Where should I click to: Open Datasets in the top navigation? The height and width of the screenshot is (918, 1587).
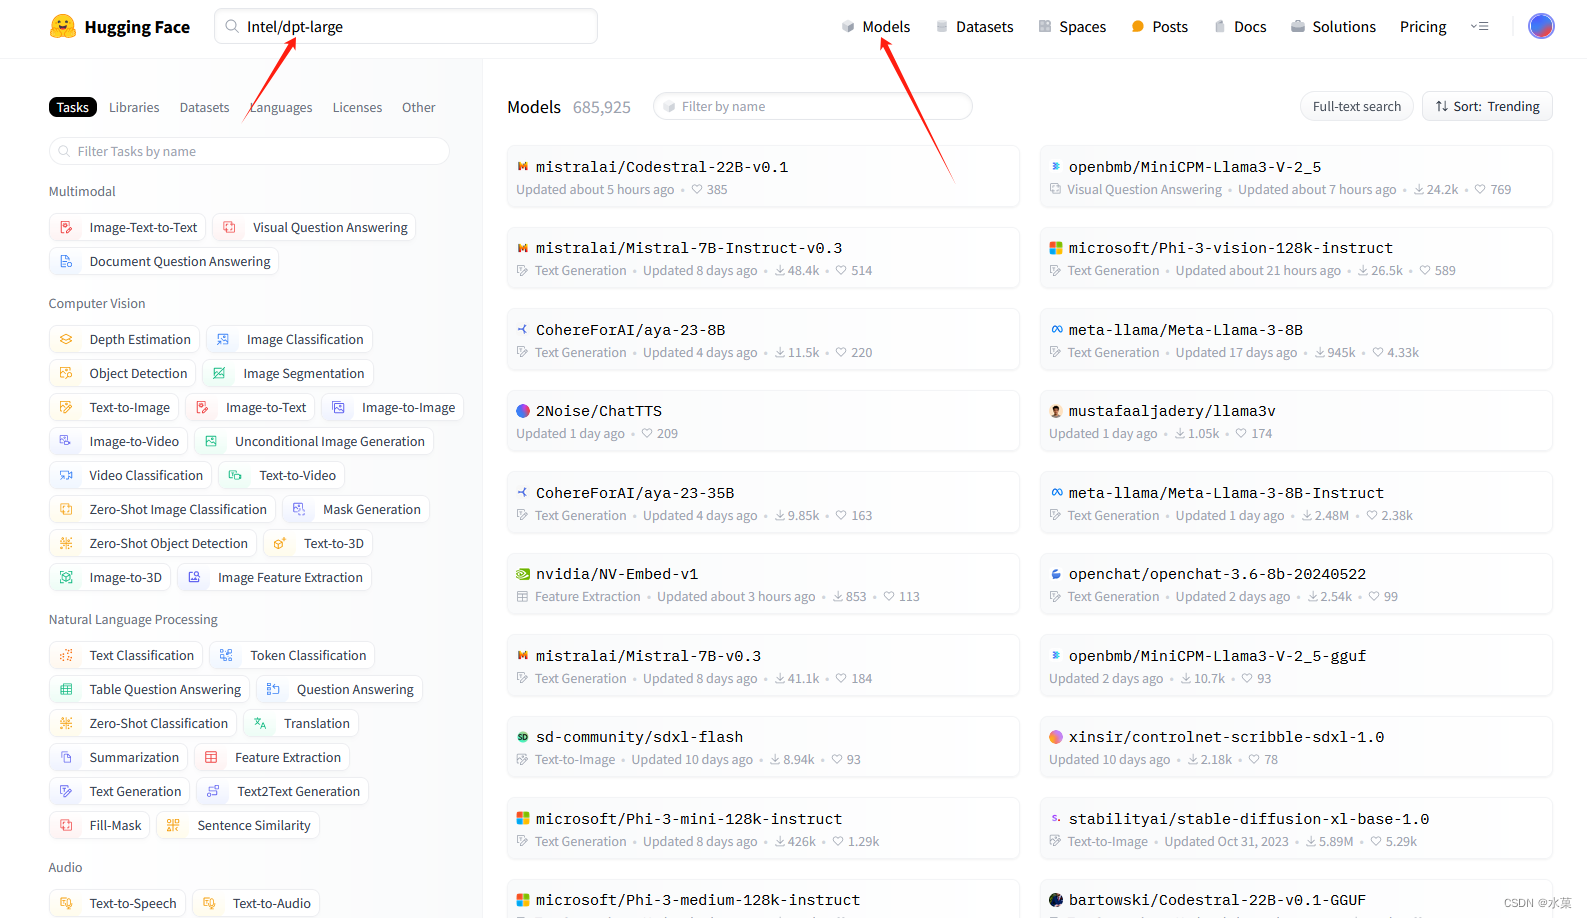(x=975, y=26)
